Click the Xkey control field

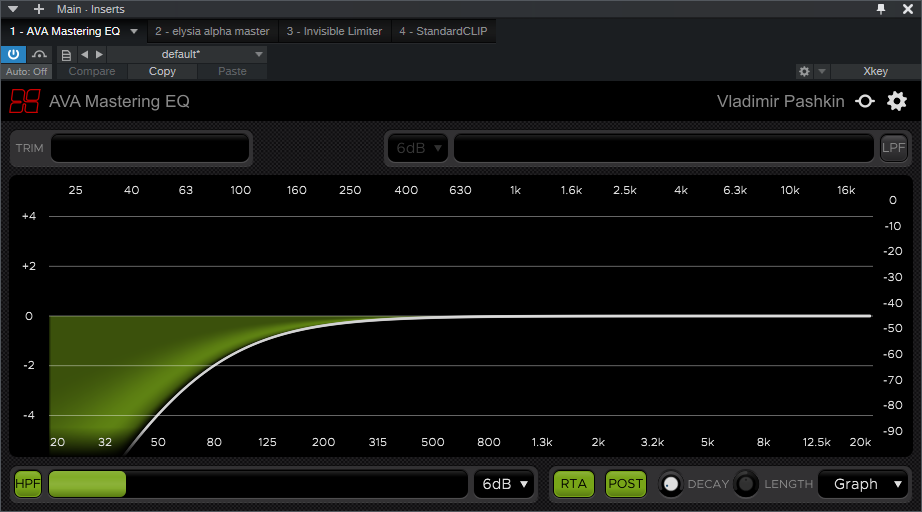tap(876, 72)
